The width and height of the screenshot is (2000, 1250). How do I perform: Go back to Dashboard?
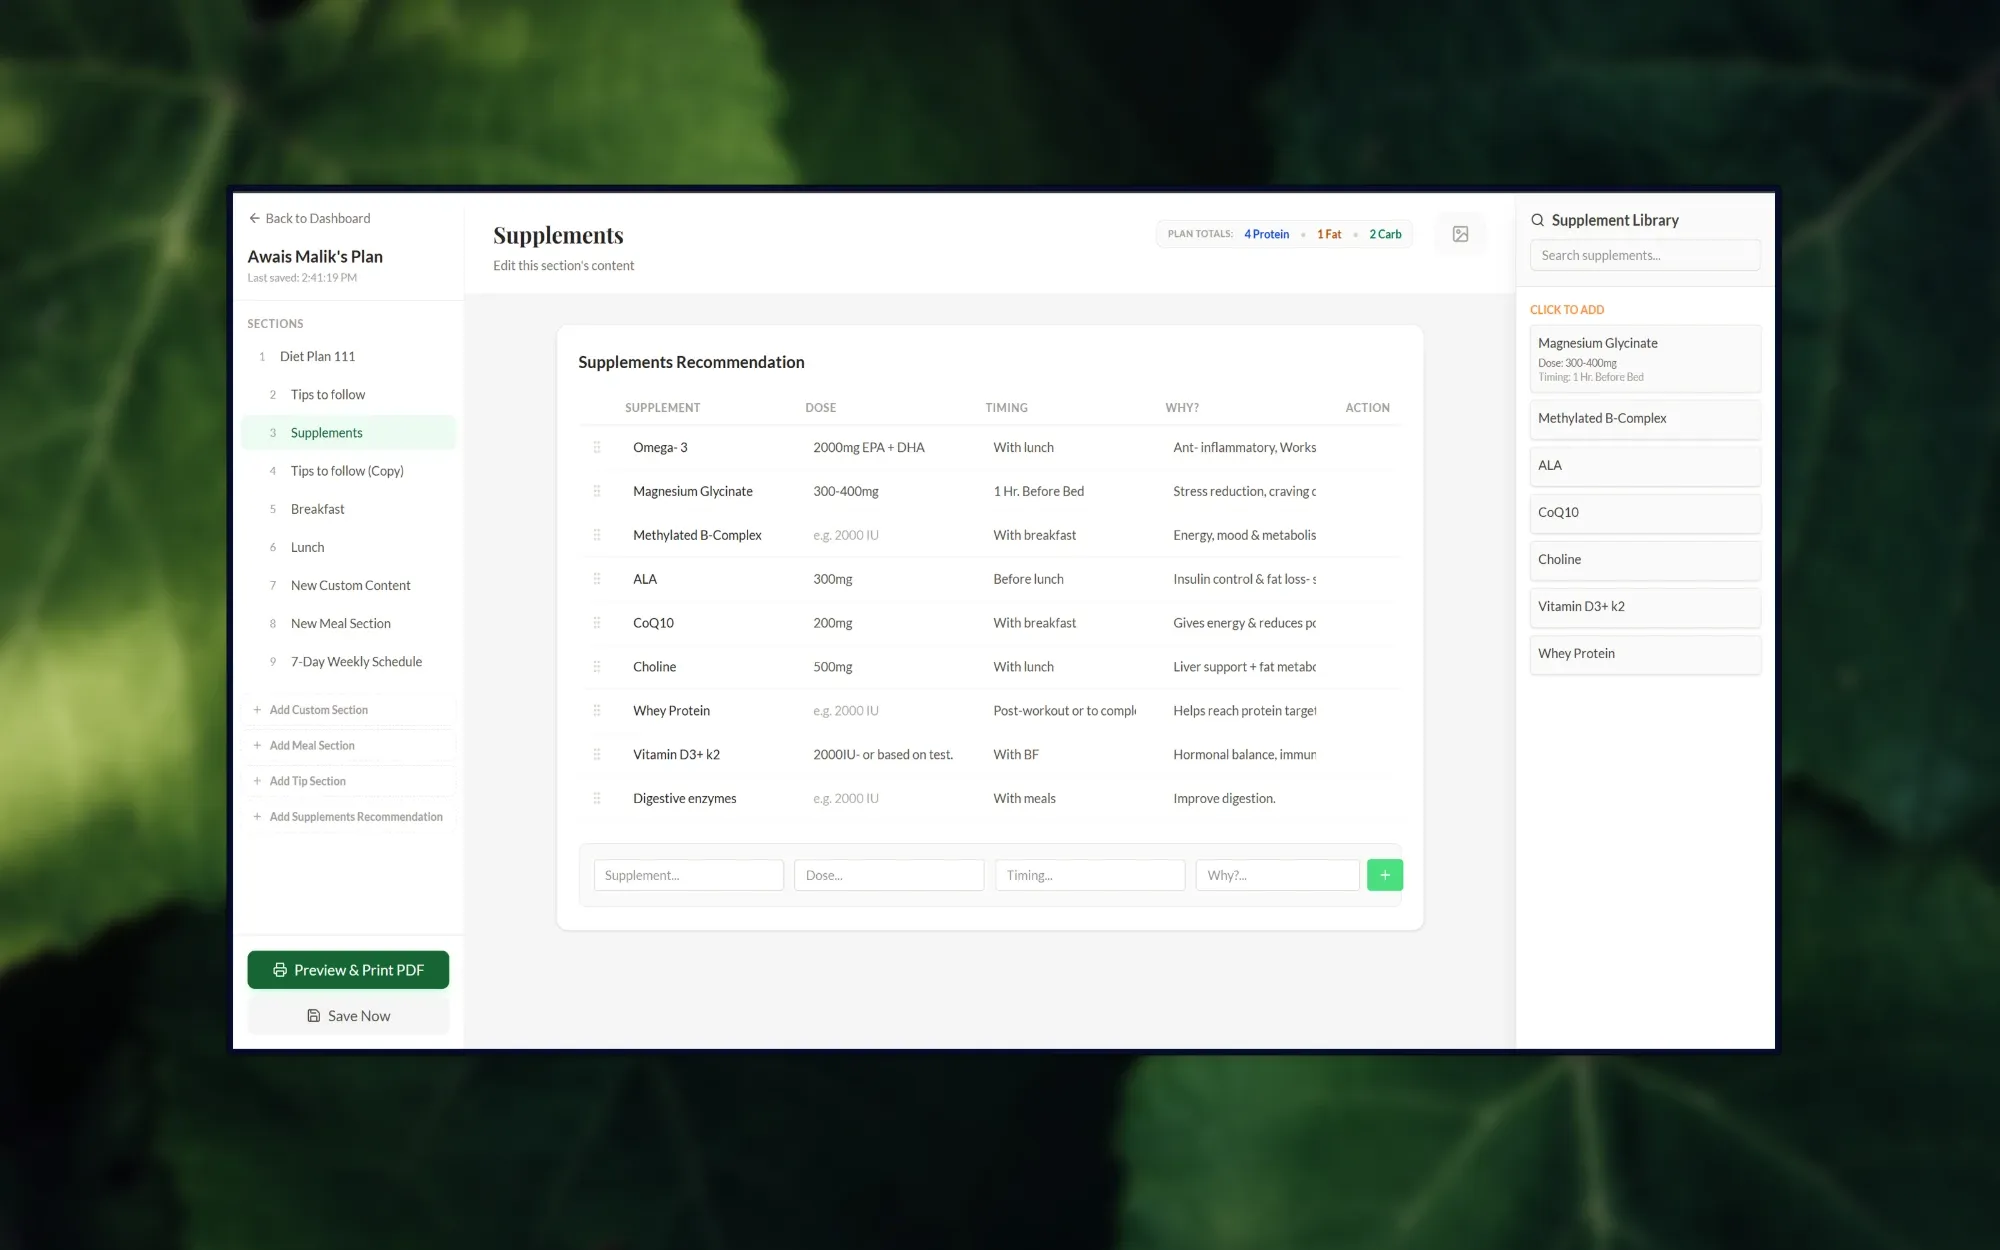click(x=309, y=218)
